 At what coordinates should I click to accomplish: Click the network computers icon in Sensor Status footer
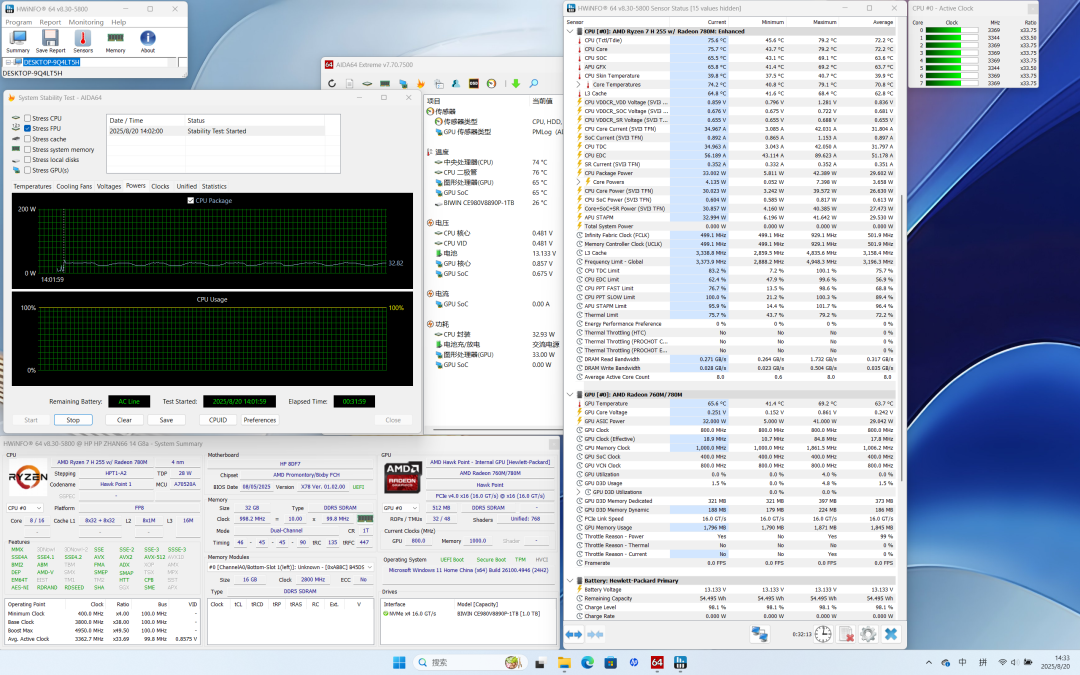(x=760, y=634)
